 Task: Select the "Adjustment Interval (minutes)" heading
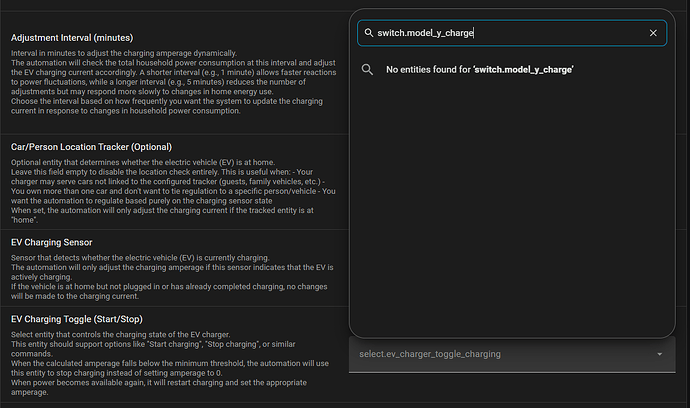point(72,38)
